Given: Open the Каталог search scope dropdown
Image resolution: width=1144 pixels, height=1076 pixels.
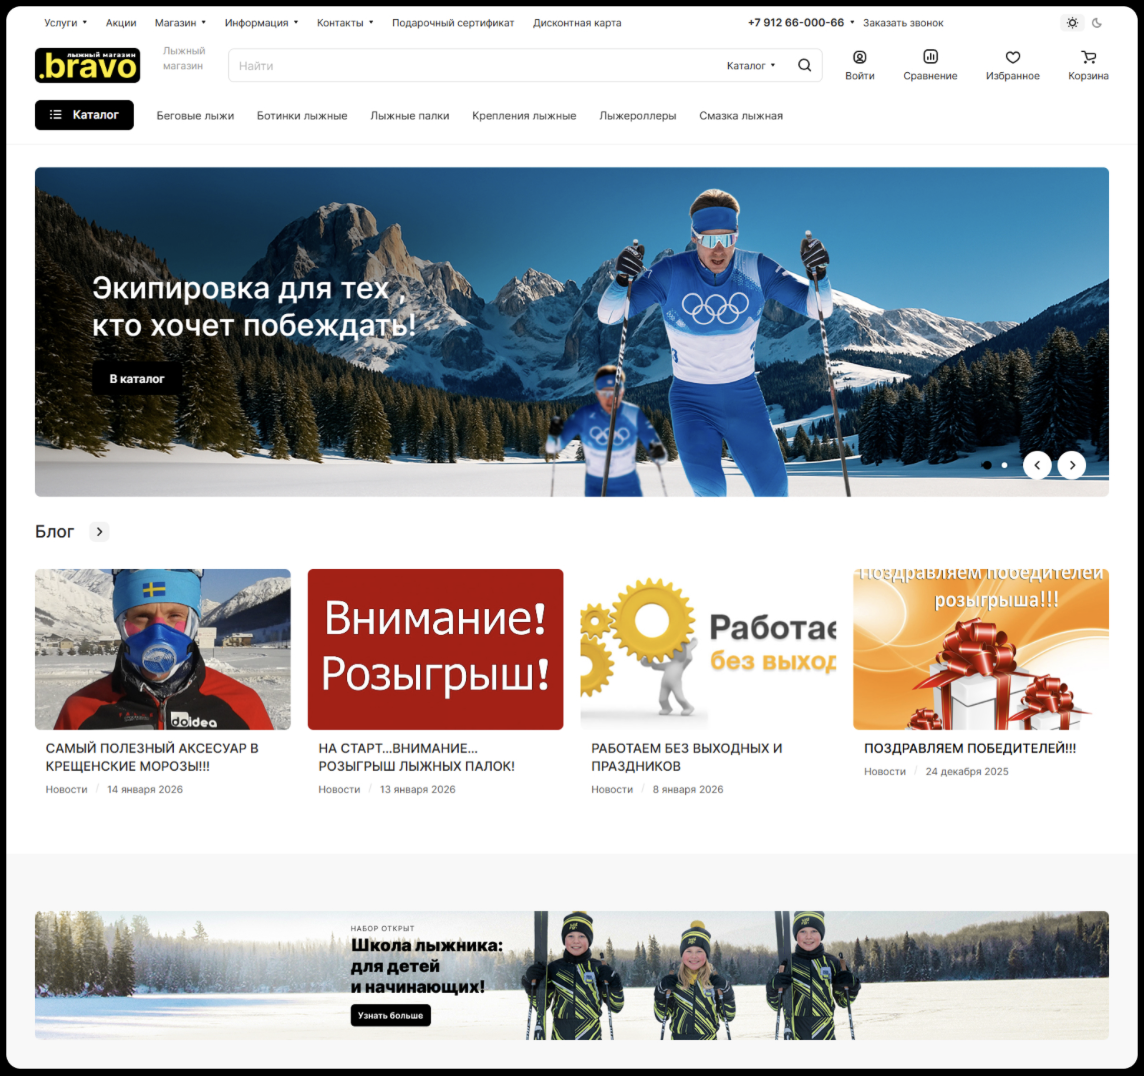Looking at the screenshot, I should 751,66.
